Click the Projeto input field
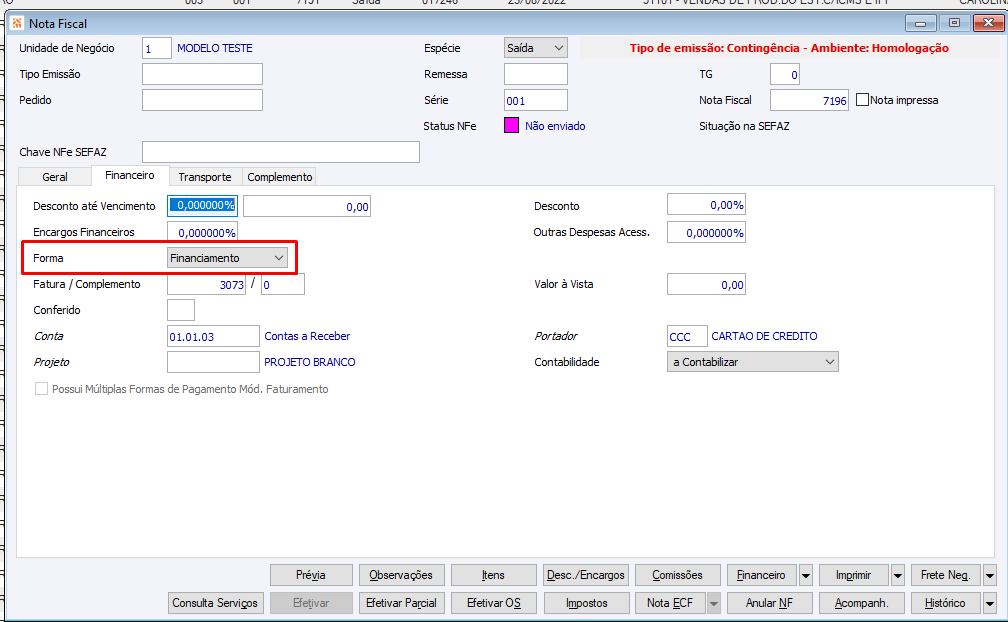Viewport: 1008px width, 622px height. tap(213, 362)
